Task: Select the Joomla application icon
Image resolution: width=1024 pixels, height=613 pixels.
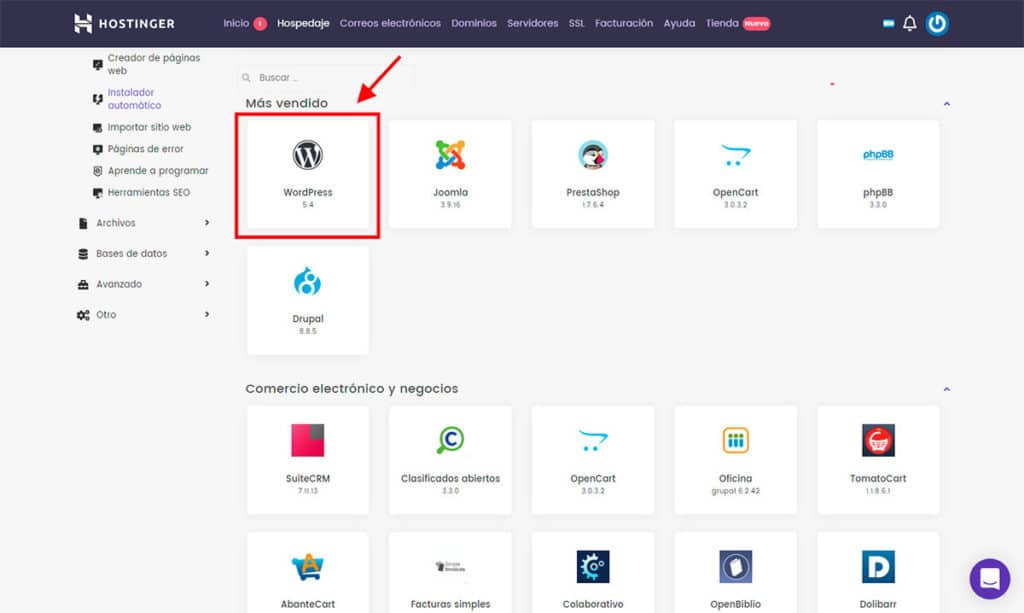Action: click(450, 155)
